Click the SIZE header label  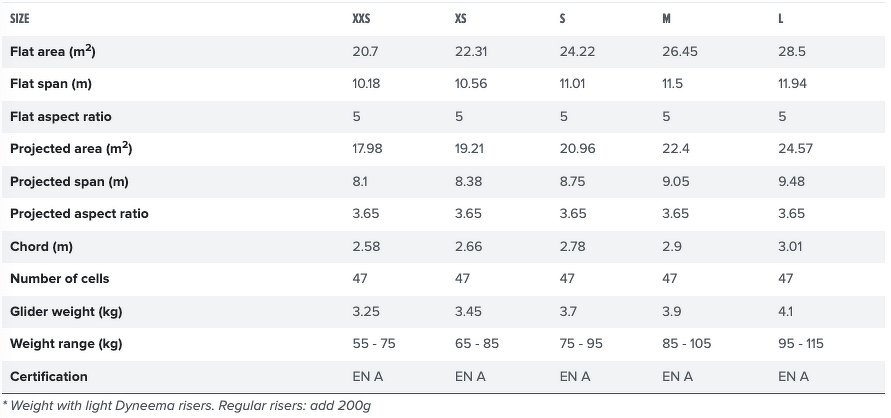20,19
